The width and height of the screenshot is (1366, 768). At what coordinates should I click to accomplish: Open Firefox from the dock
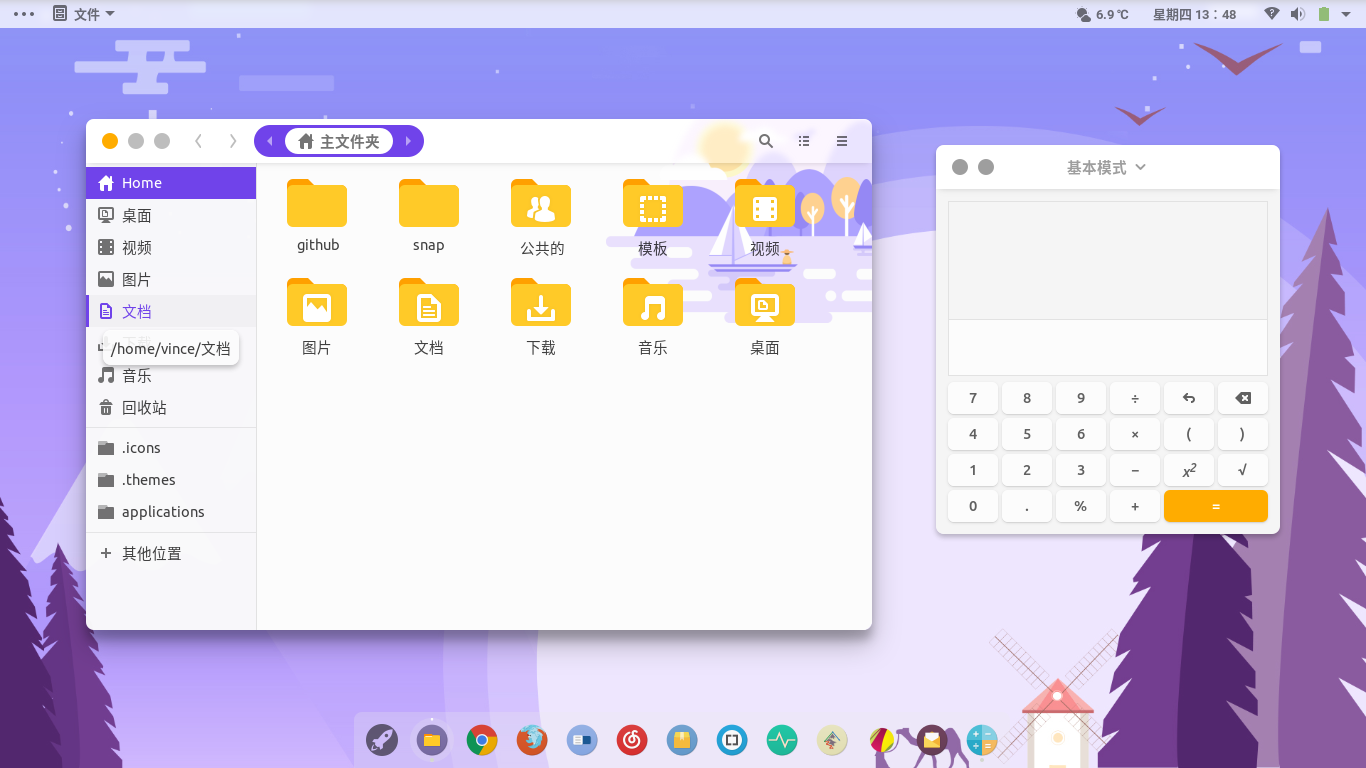(532, 740)
